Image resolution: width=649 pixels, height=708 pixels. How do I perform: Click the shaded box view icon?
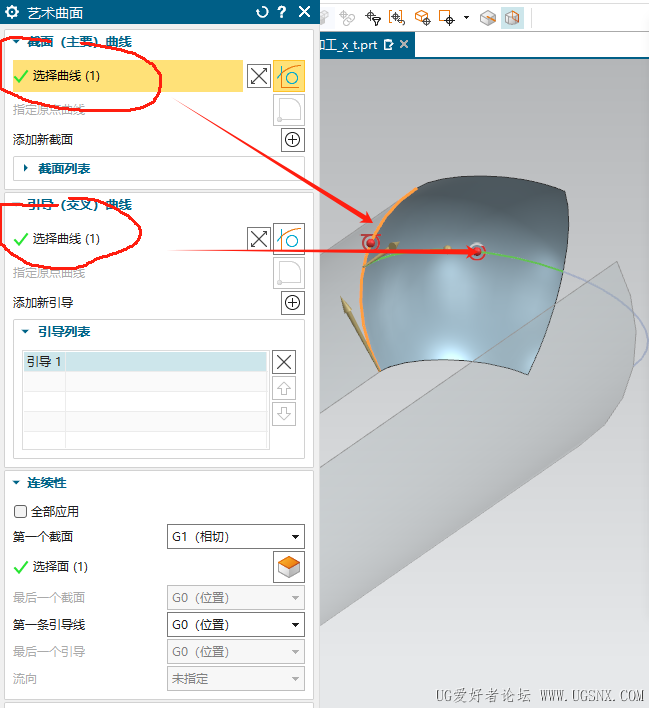[x=488, y=18]
